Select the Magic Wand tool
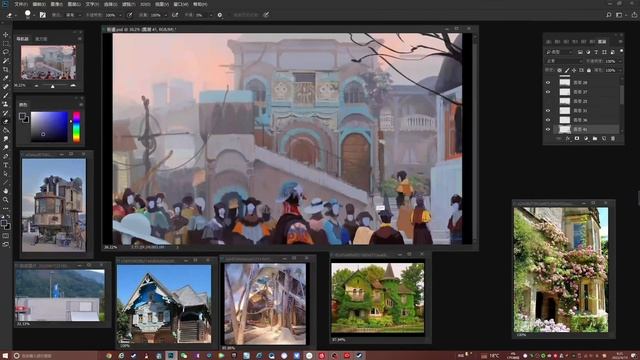The height and width of the screenshot is (360, 640). [6, 60]
